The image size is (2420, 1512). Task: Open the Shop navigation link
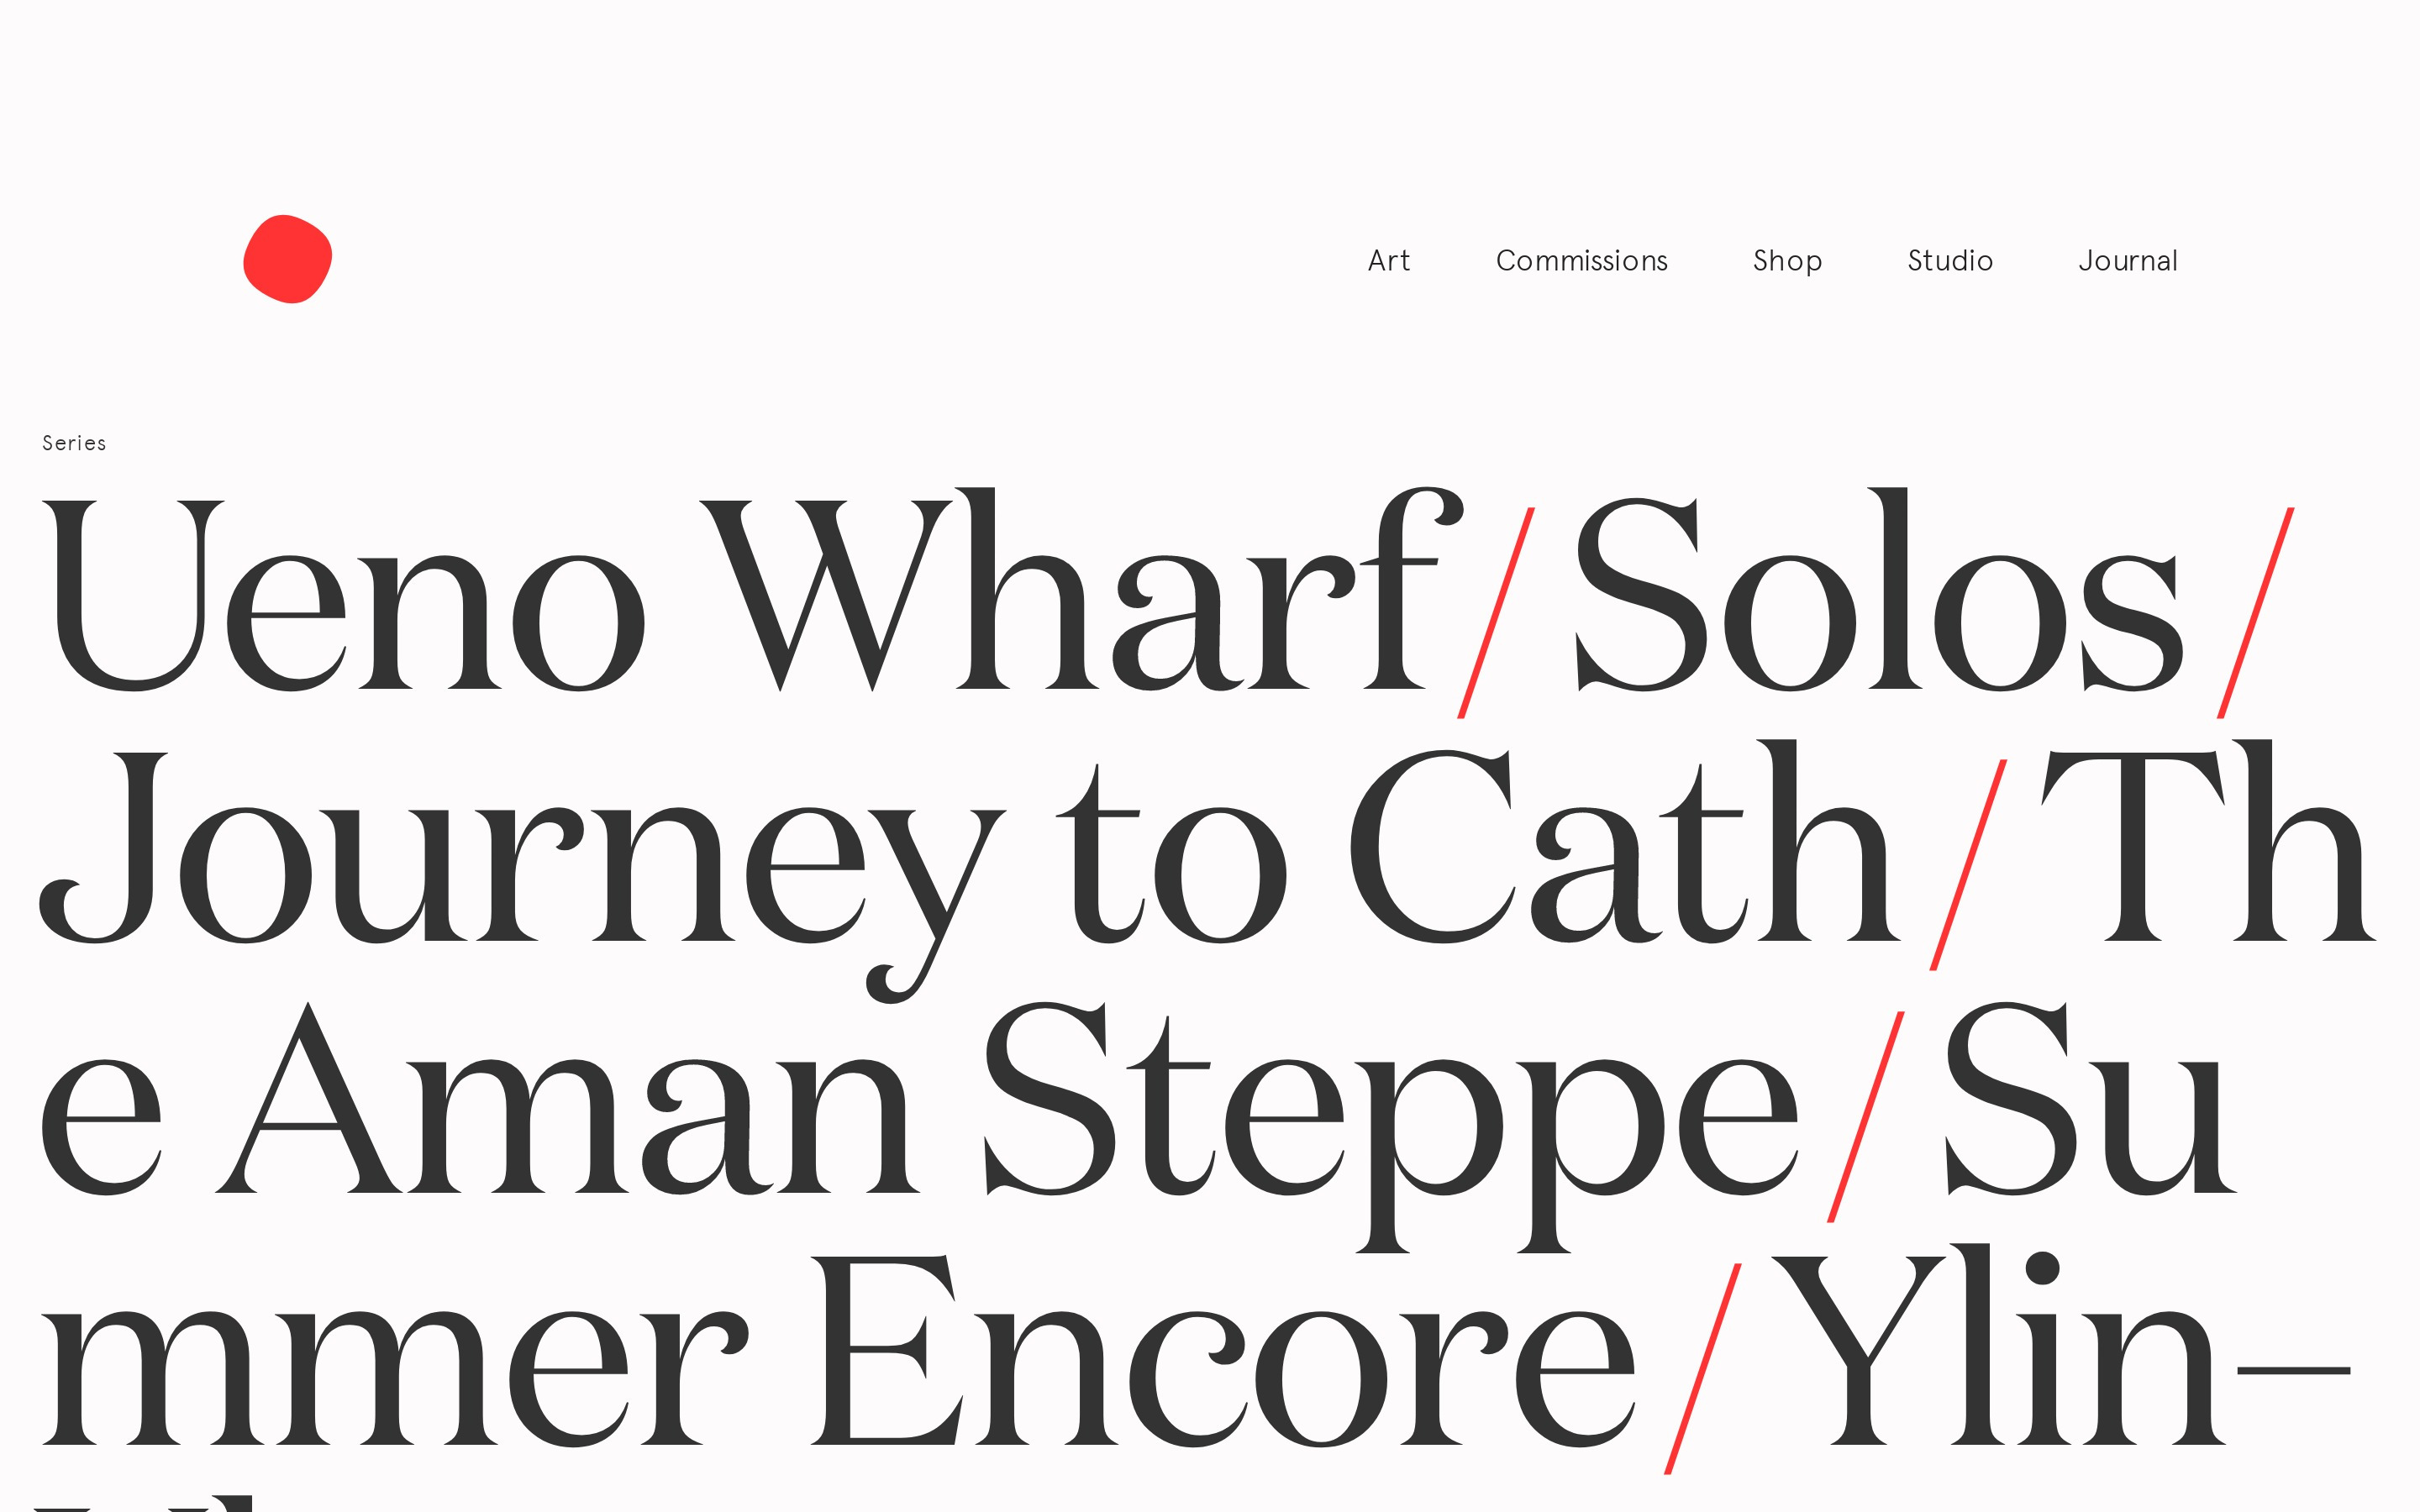(1787, 261)
